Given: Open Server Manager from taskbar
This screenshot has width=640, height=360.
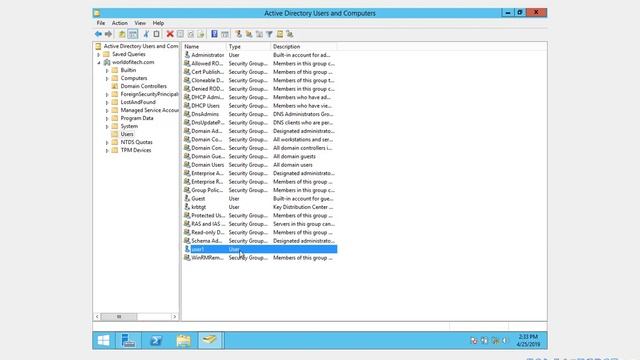Looking at the screenshot, I should click(128, 340).
